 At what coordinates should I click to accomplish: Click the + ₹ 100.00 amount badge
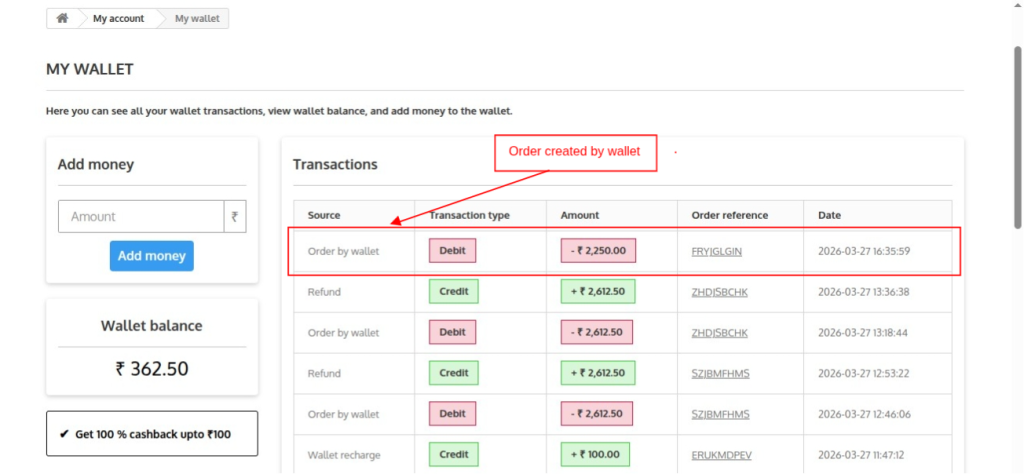[595, 455]
